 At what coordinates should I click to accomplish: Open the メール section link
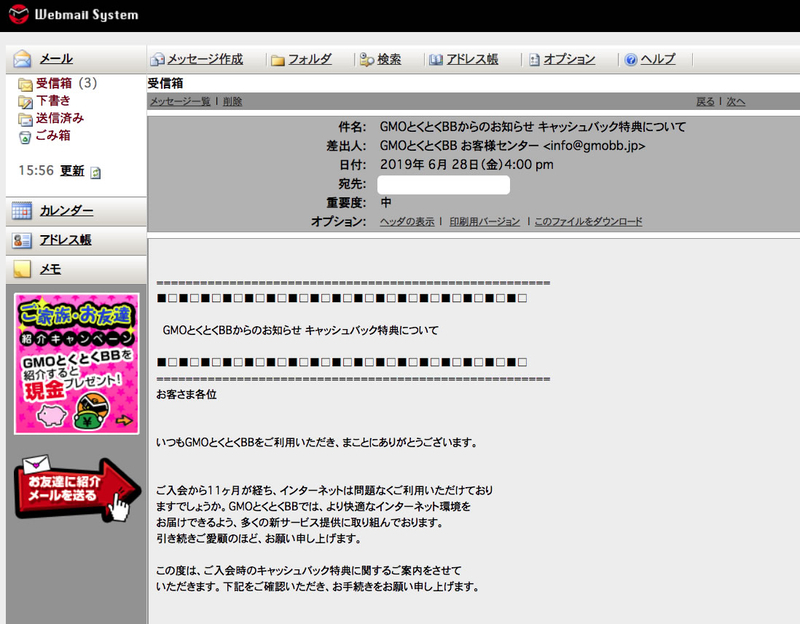(x=56, y=59)
